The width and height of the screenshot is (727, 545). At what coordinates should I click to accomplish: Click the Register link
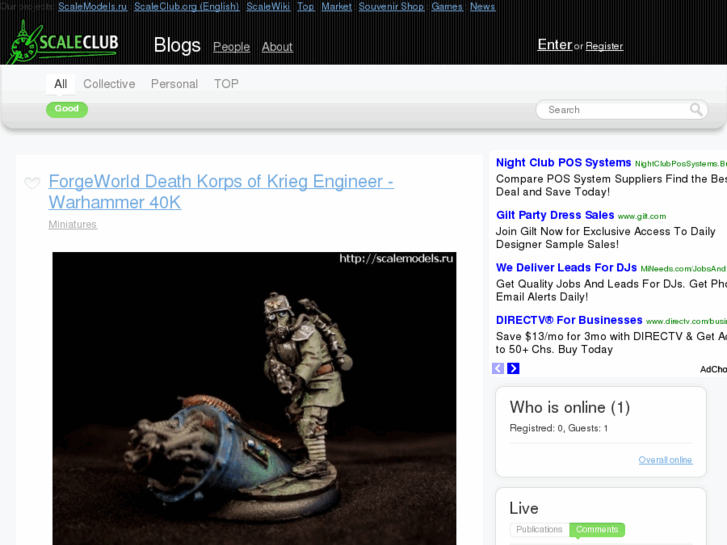click(x=604, y=46)
